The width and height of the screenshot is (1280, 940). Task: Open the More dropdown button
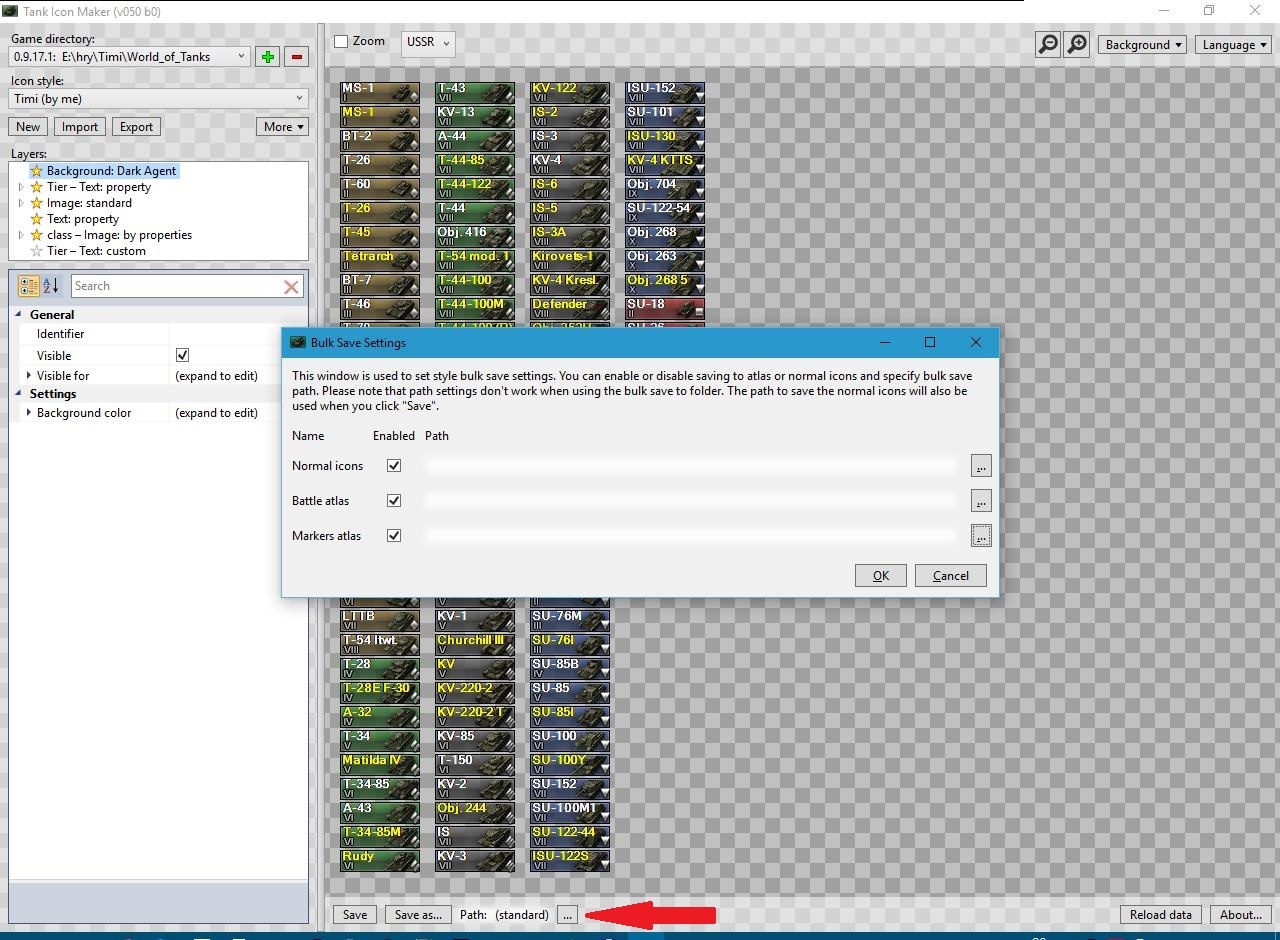click(283, 127)
